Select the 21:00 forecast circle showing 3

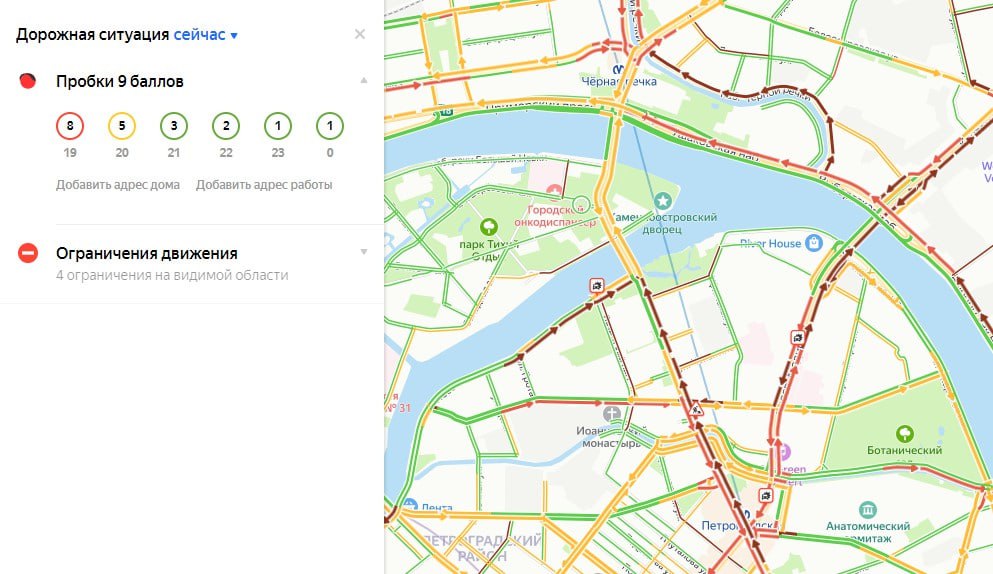point(174,127)
